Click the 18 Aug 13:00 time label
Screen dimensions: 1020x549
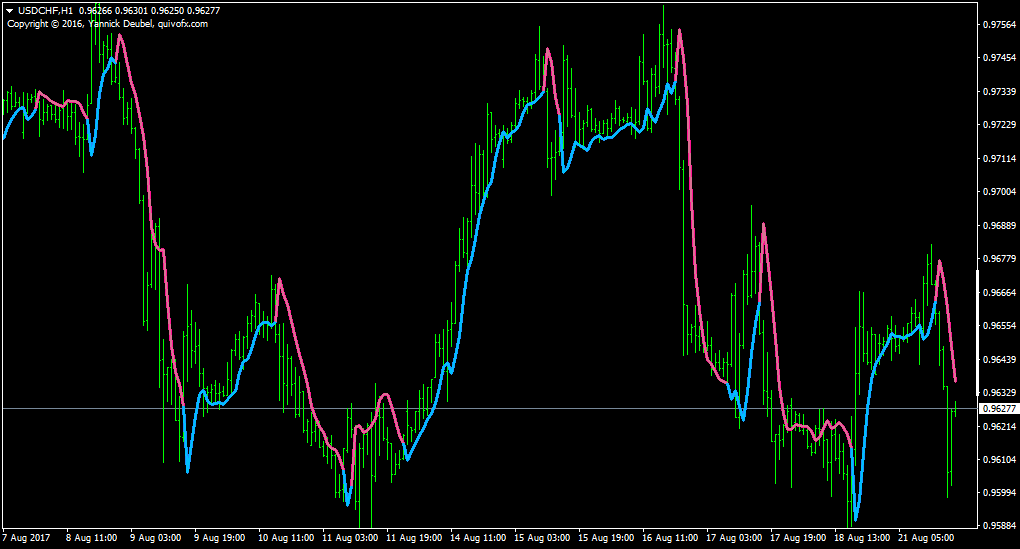pyautogui.click(x=863, y=538)
